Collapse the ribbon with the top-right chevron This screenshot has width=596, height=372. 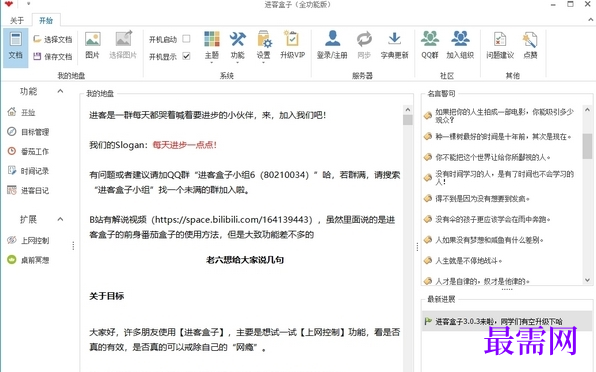point(591,20)
